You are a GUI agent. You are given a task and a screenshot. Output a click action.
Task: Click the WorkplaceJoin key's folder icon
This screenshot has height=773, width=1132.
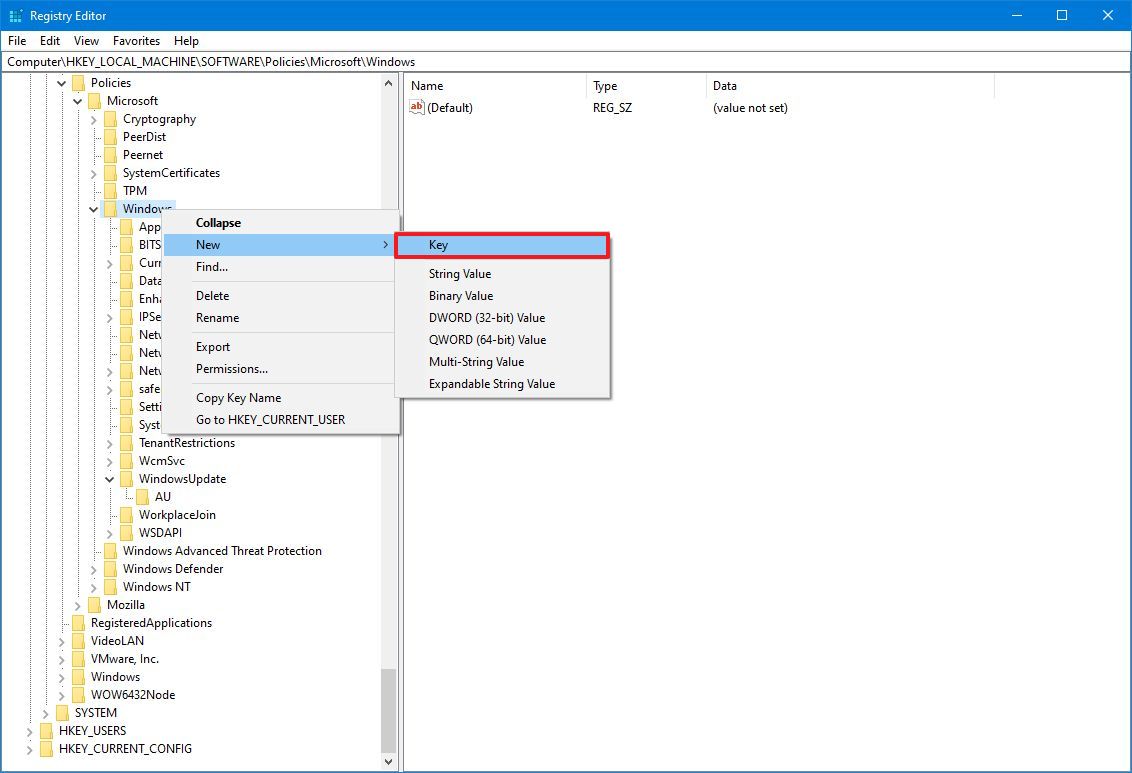pos(127,514)
